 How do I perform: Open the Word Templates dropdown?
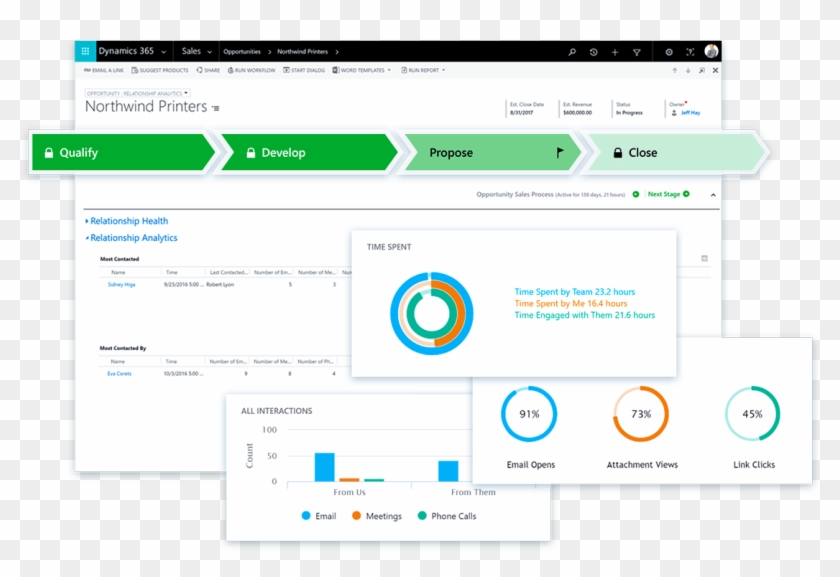[x=362, y=70]
